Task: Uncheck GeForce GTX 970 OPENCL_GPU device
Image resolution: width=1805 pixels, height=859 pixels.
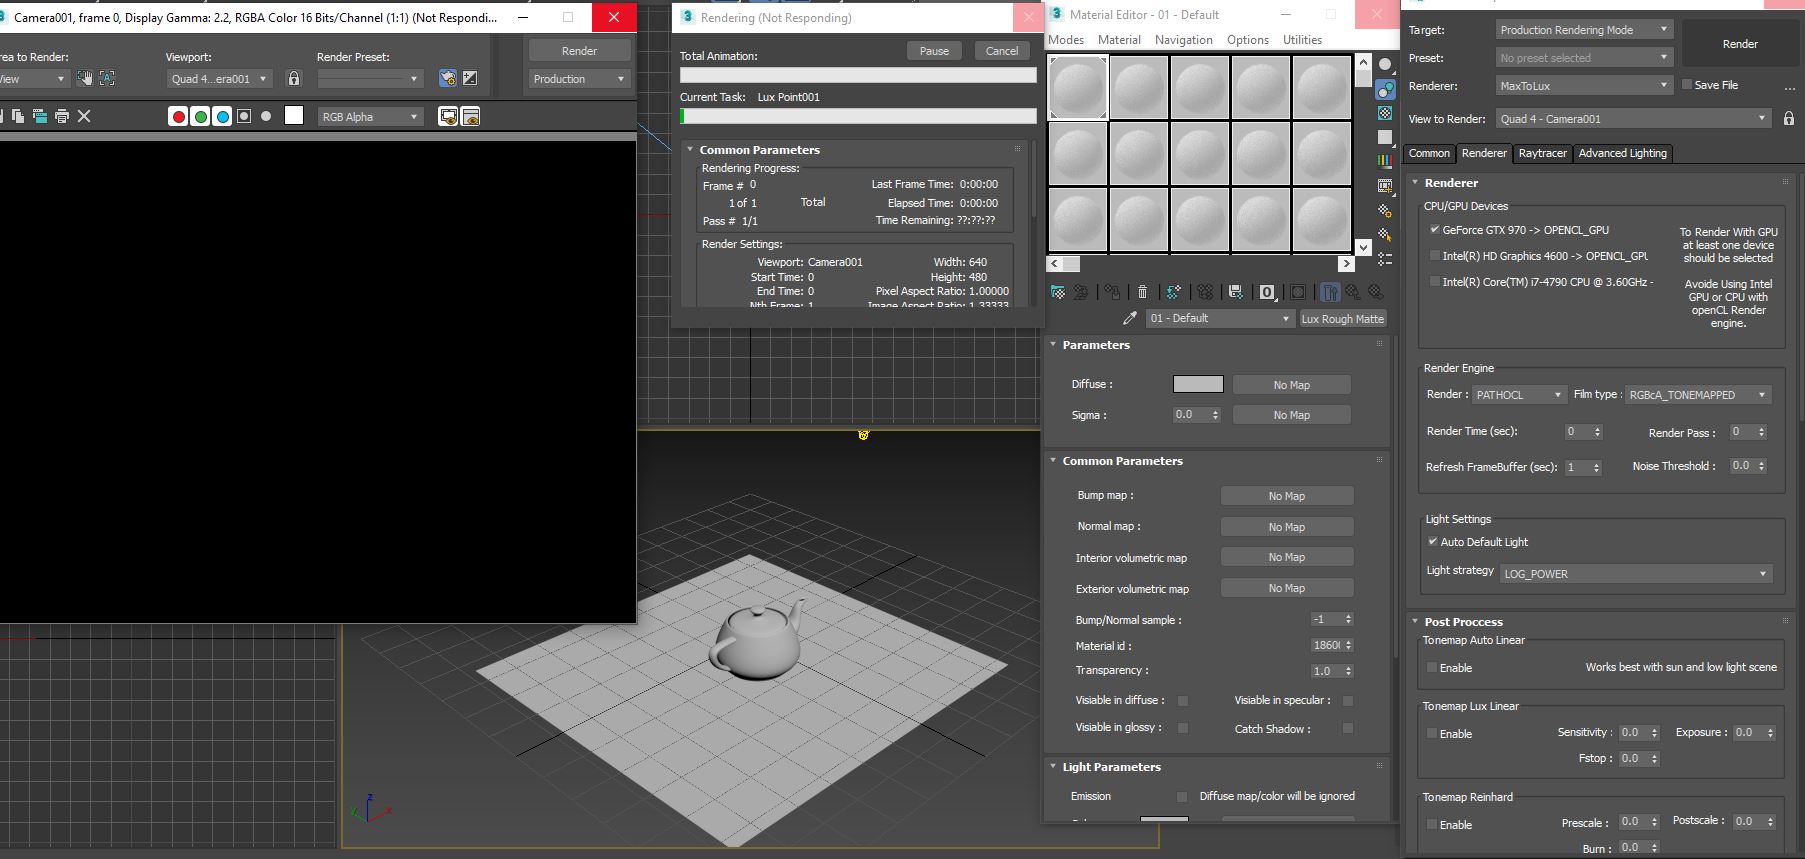Action: 1434,230
